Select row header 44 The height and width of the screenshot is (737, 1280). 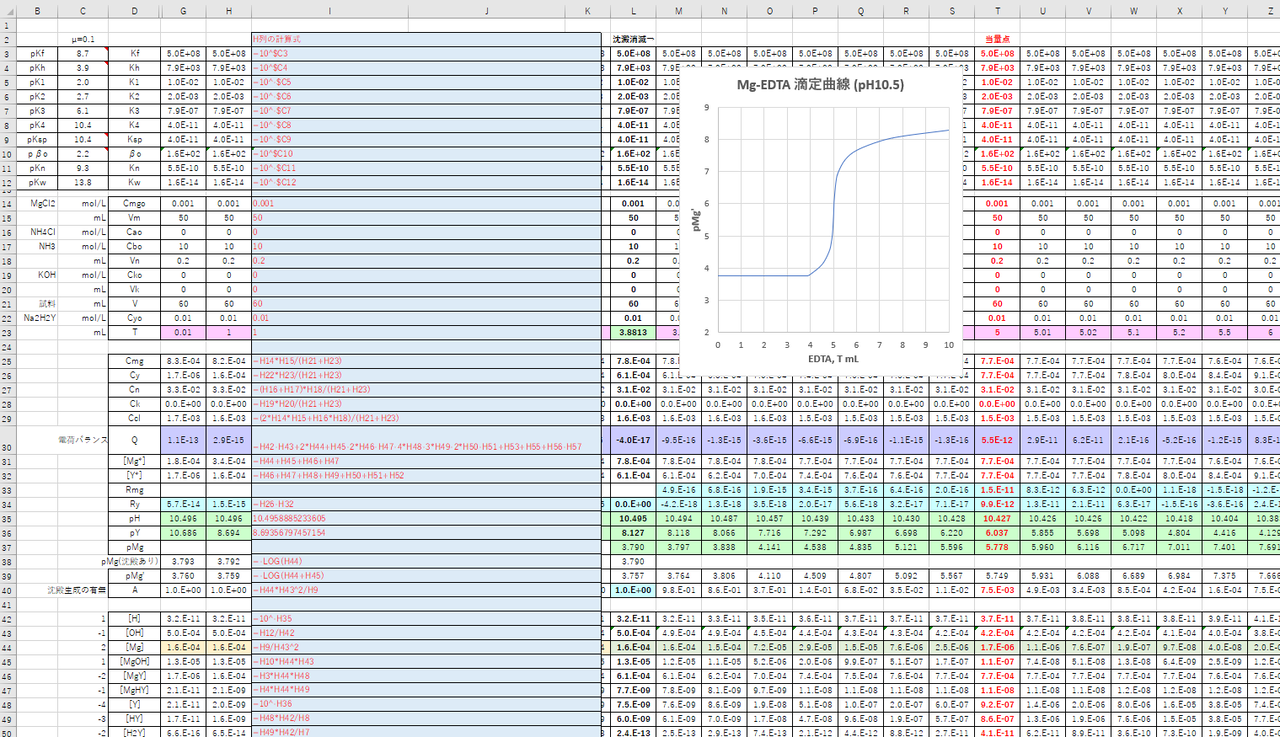8,648
